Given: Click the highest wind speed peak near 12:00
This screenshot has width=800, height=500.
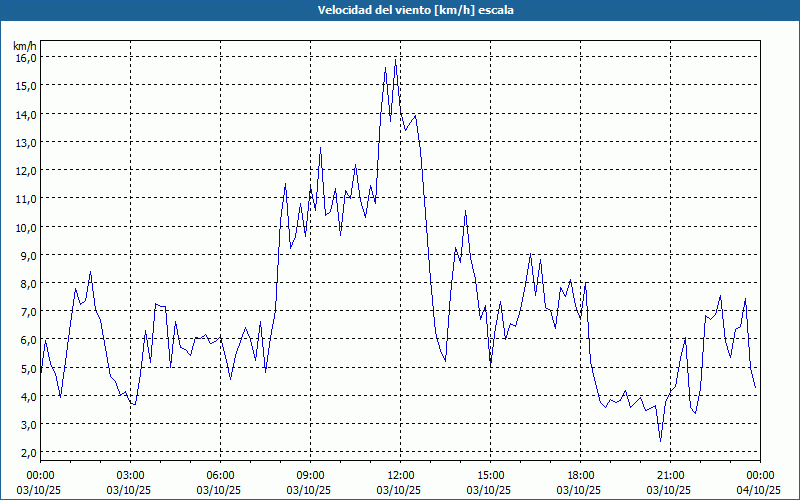Looking at the screenshot, I should 396,63.
